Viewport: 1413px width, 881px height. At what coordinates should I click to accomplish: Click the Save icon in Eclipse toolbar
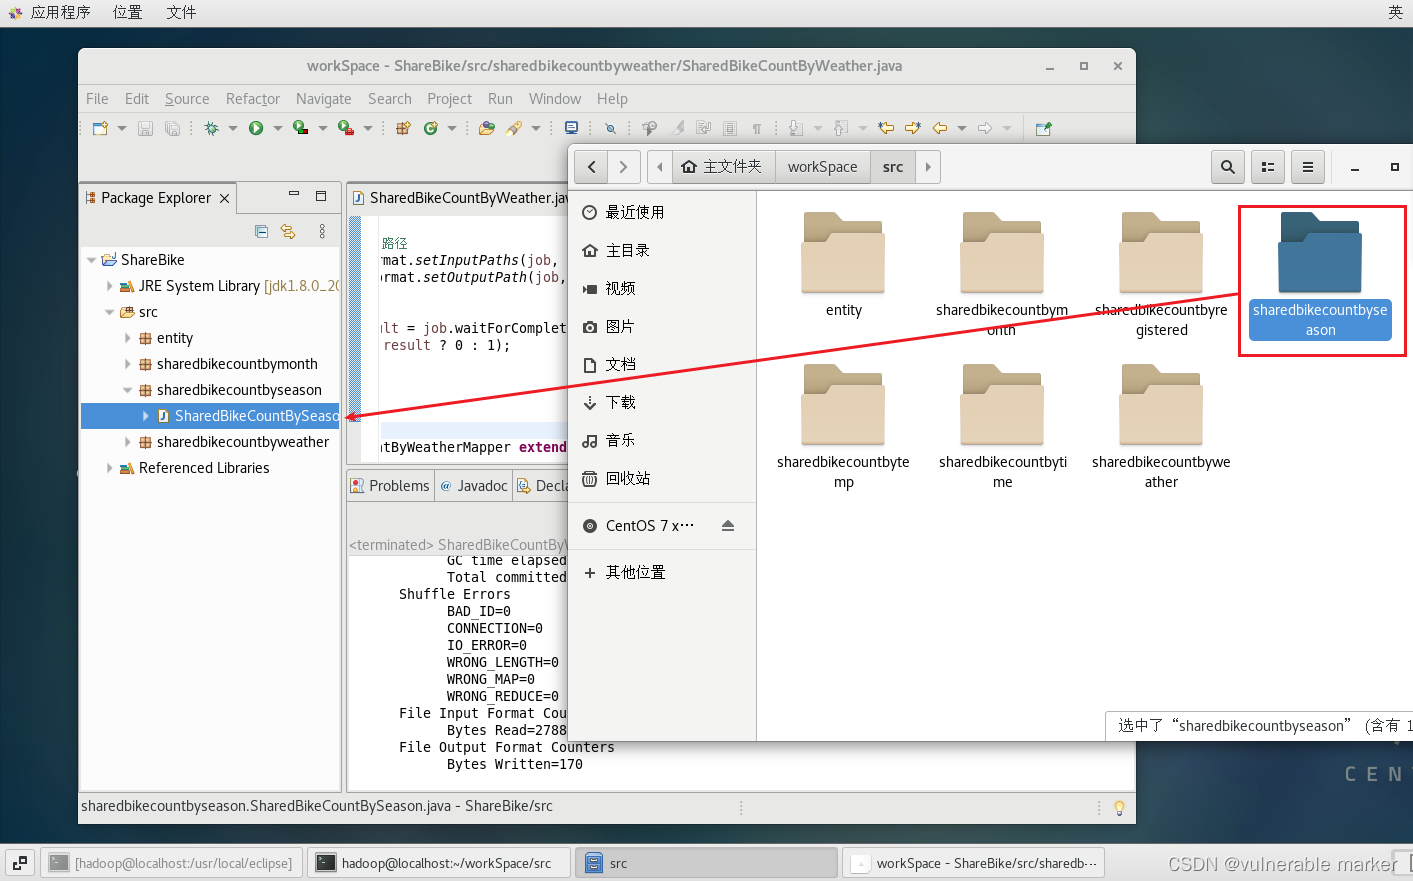point(145,128)
